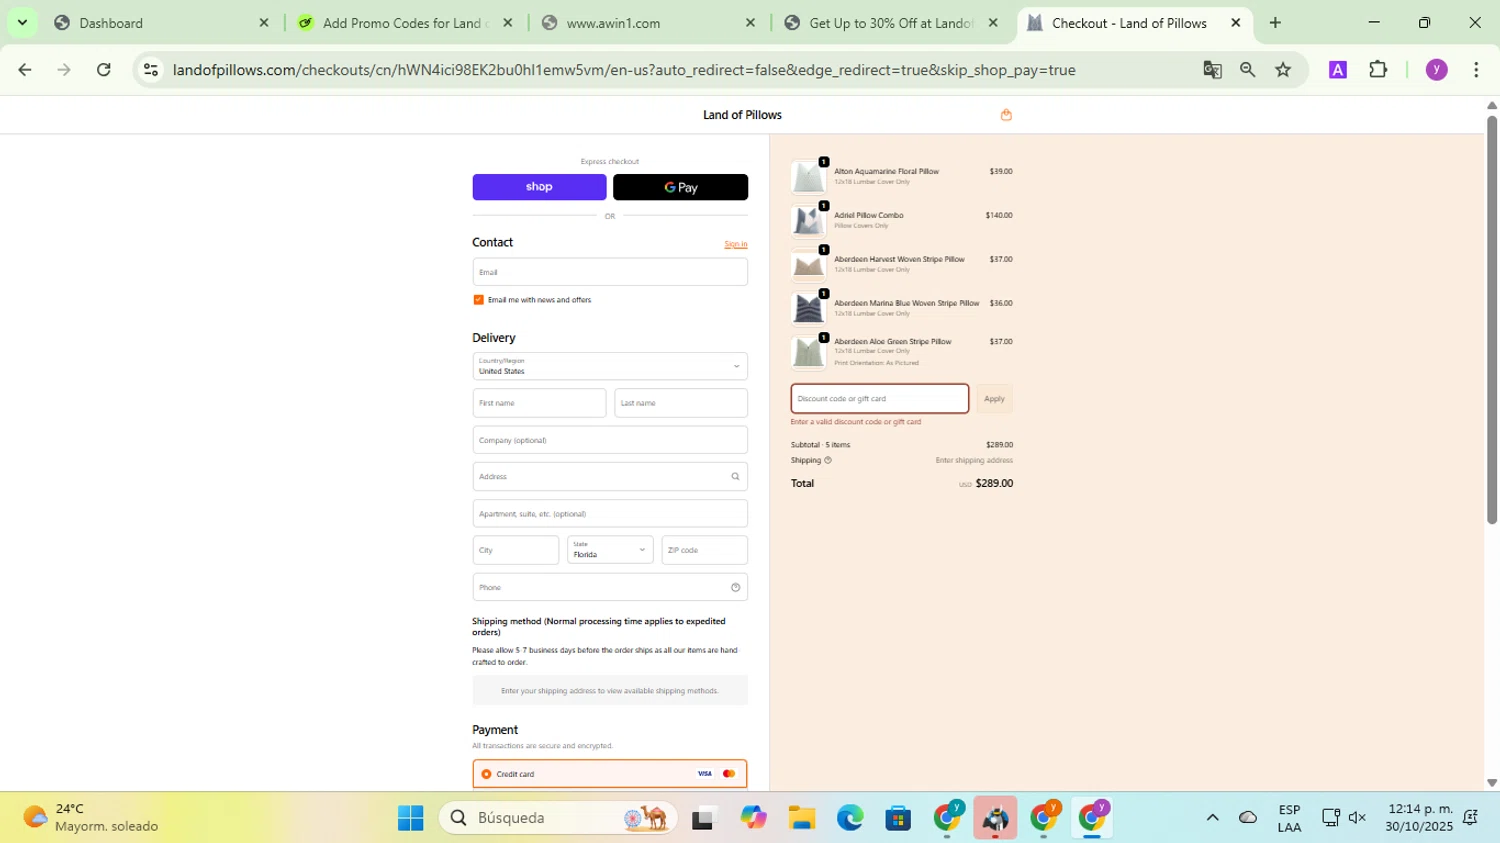Open a new browser tab
The width and height of the screenshot is (1500, 843).
[x=1275, y=23]
